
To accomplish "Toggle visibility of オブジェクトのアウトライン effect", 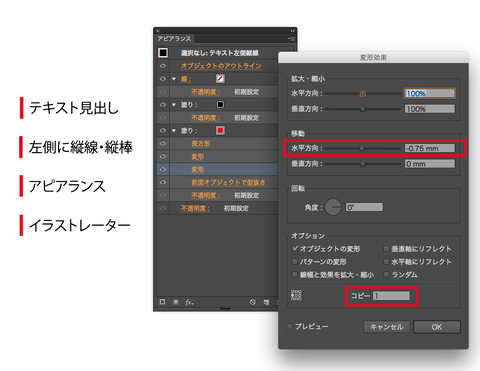I will tap(163, 66).
